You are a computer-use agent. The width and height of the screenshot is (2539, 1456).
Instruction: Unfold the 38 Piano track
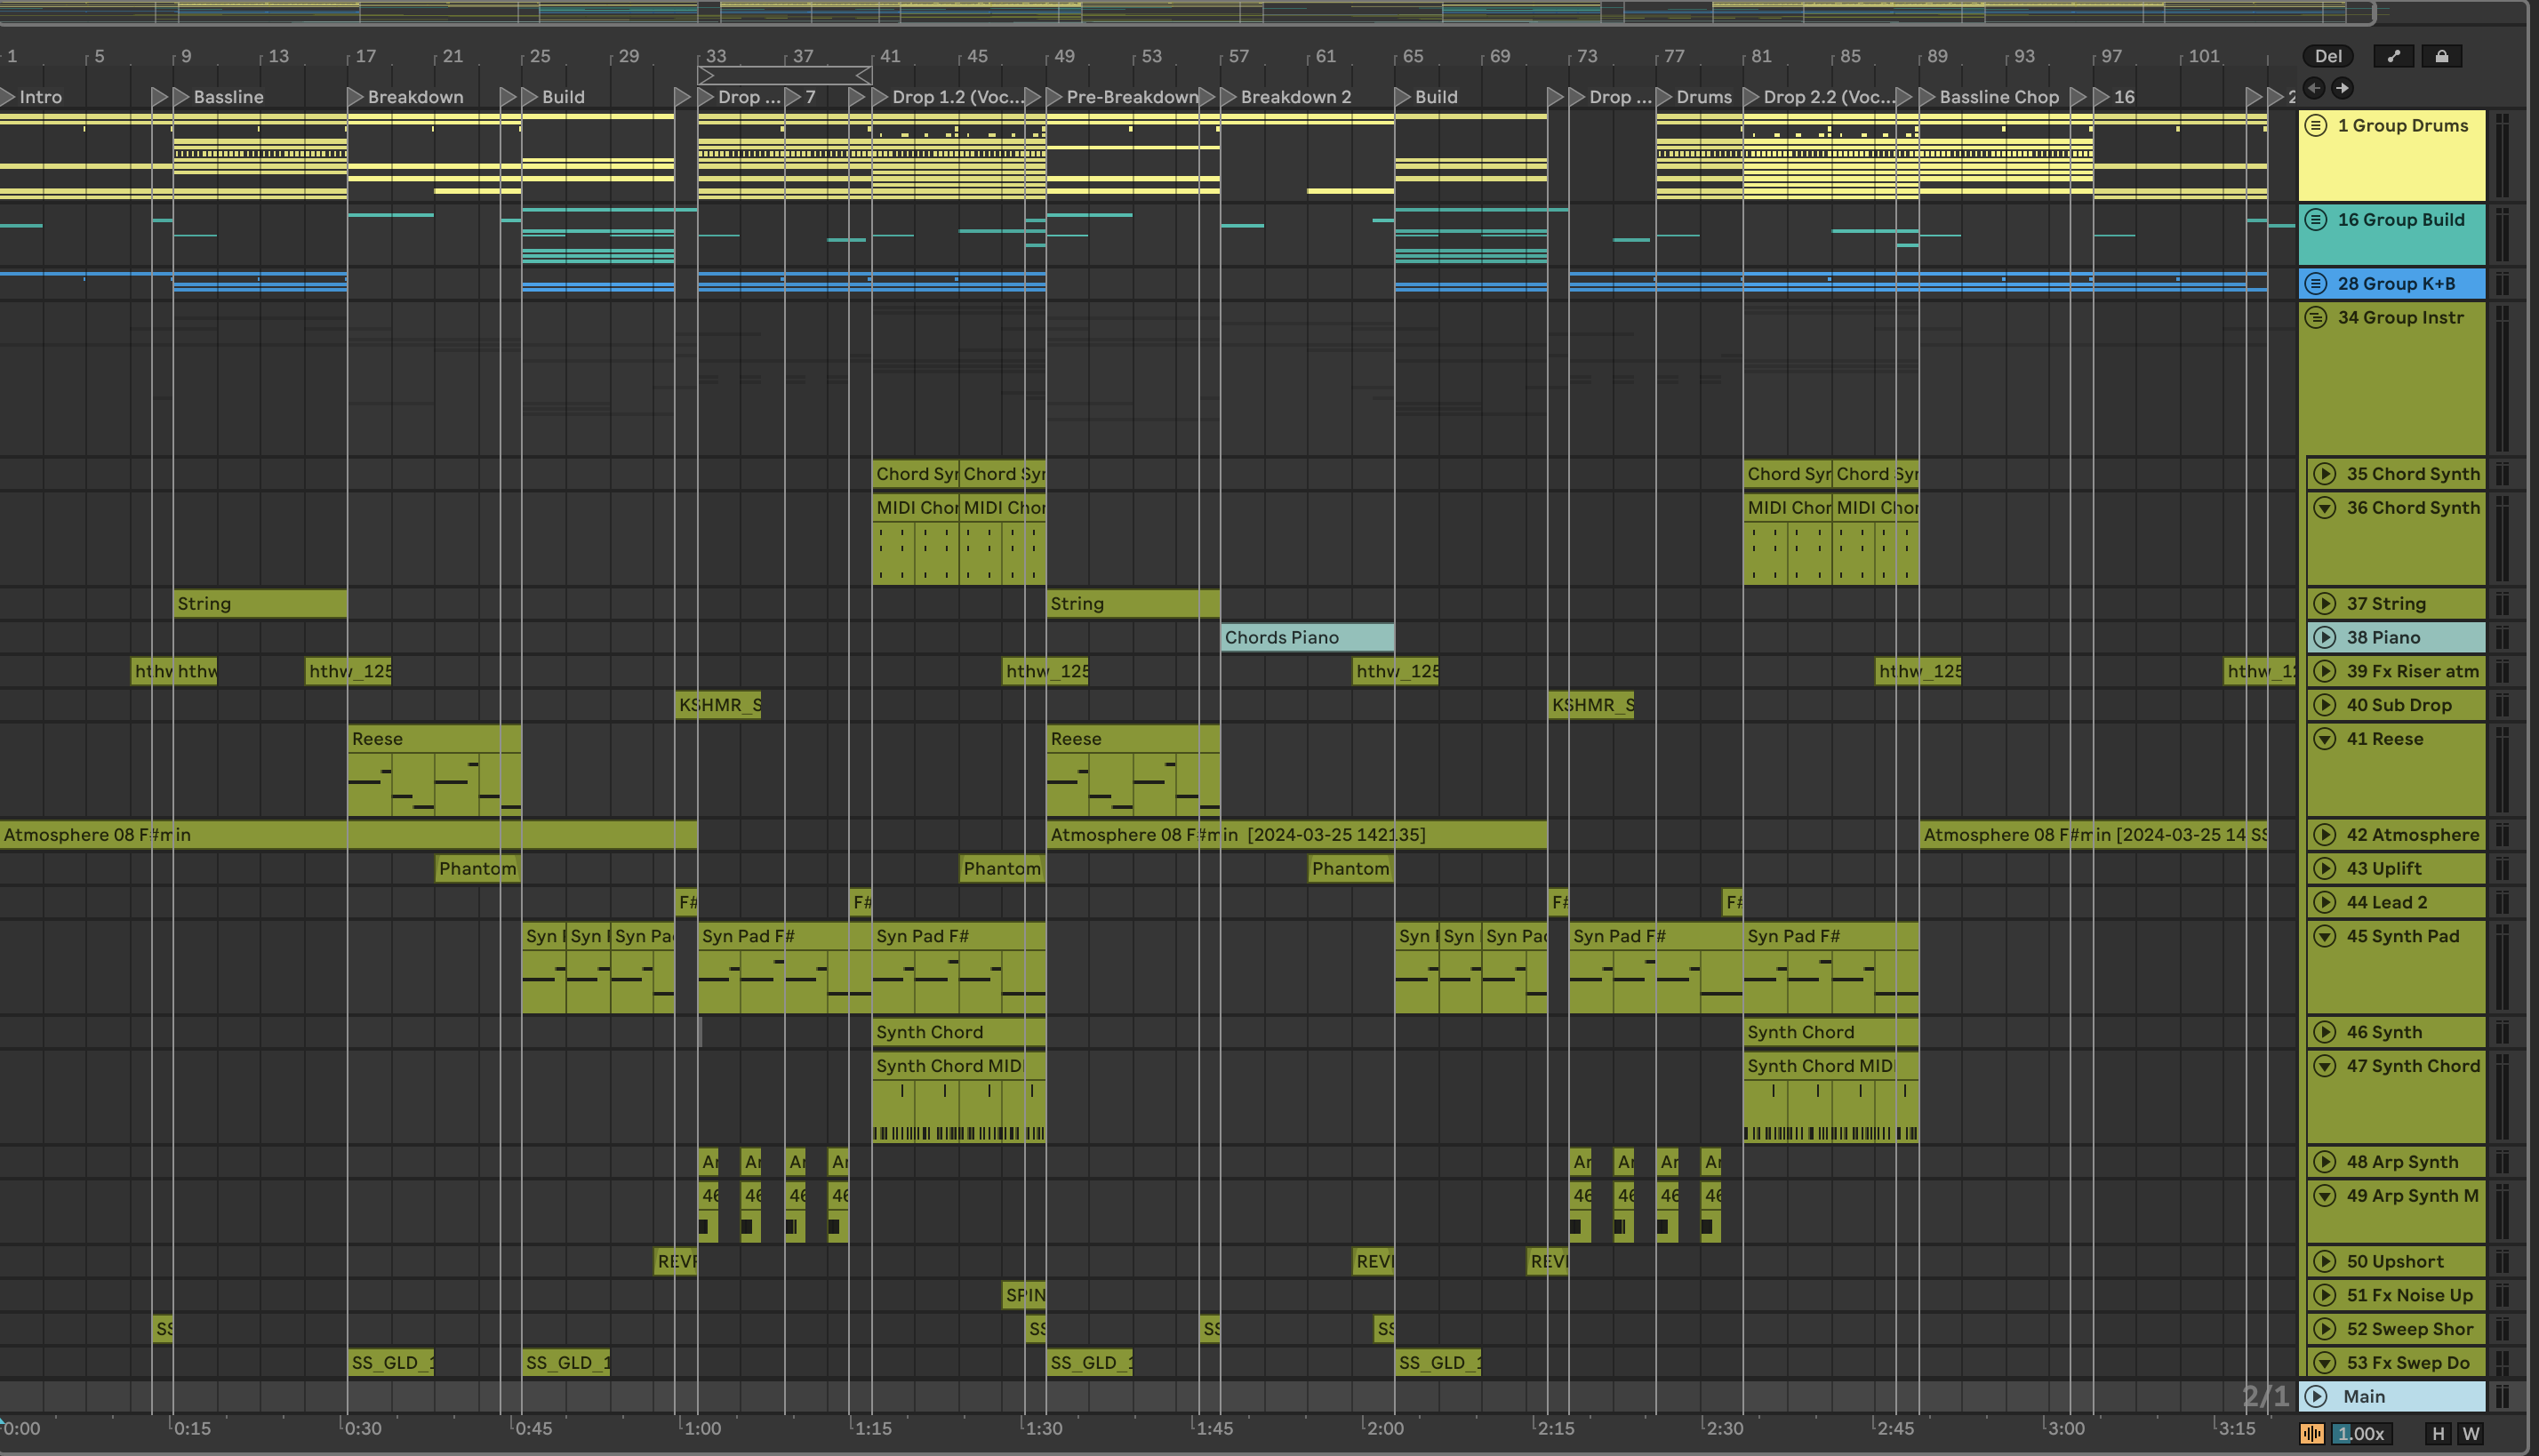click(2325, 637)
